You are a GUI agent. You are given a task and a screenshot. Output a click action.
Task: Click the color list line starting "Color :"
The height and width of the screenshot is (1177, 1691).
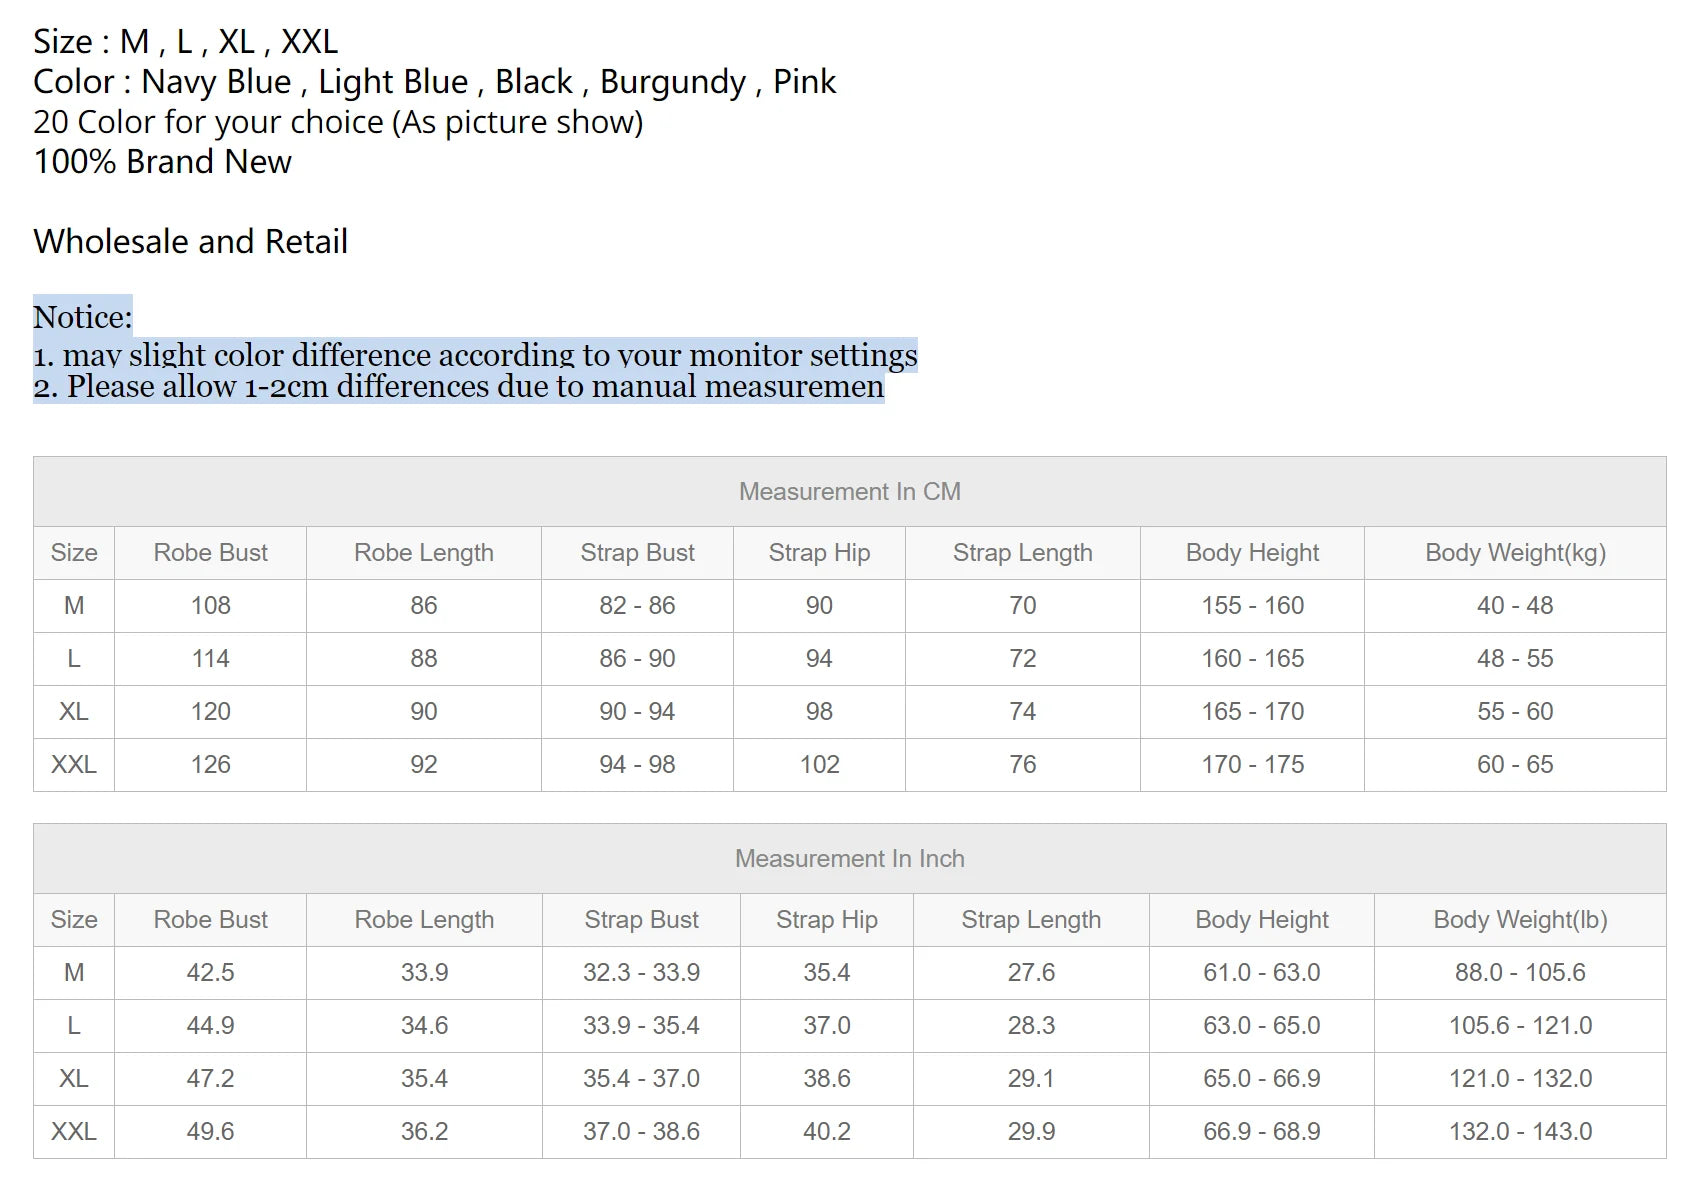click(434, 82)
